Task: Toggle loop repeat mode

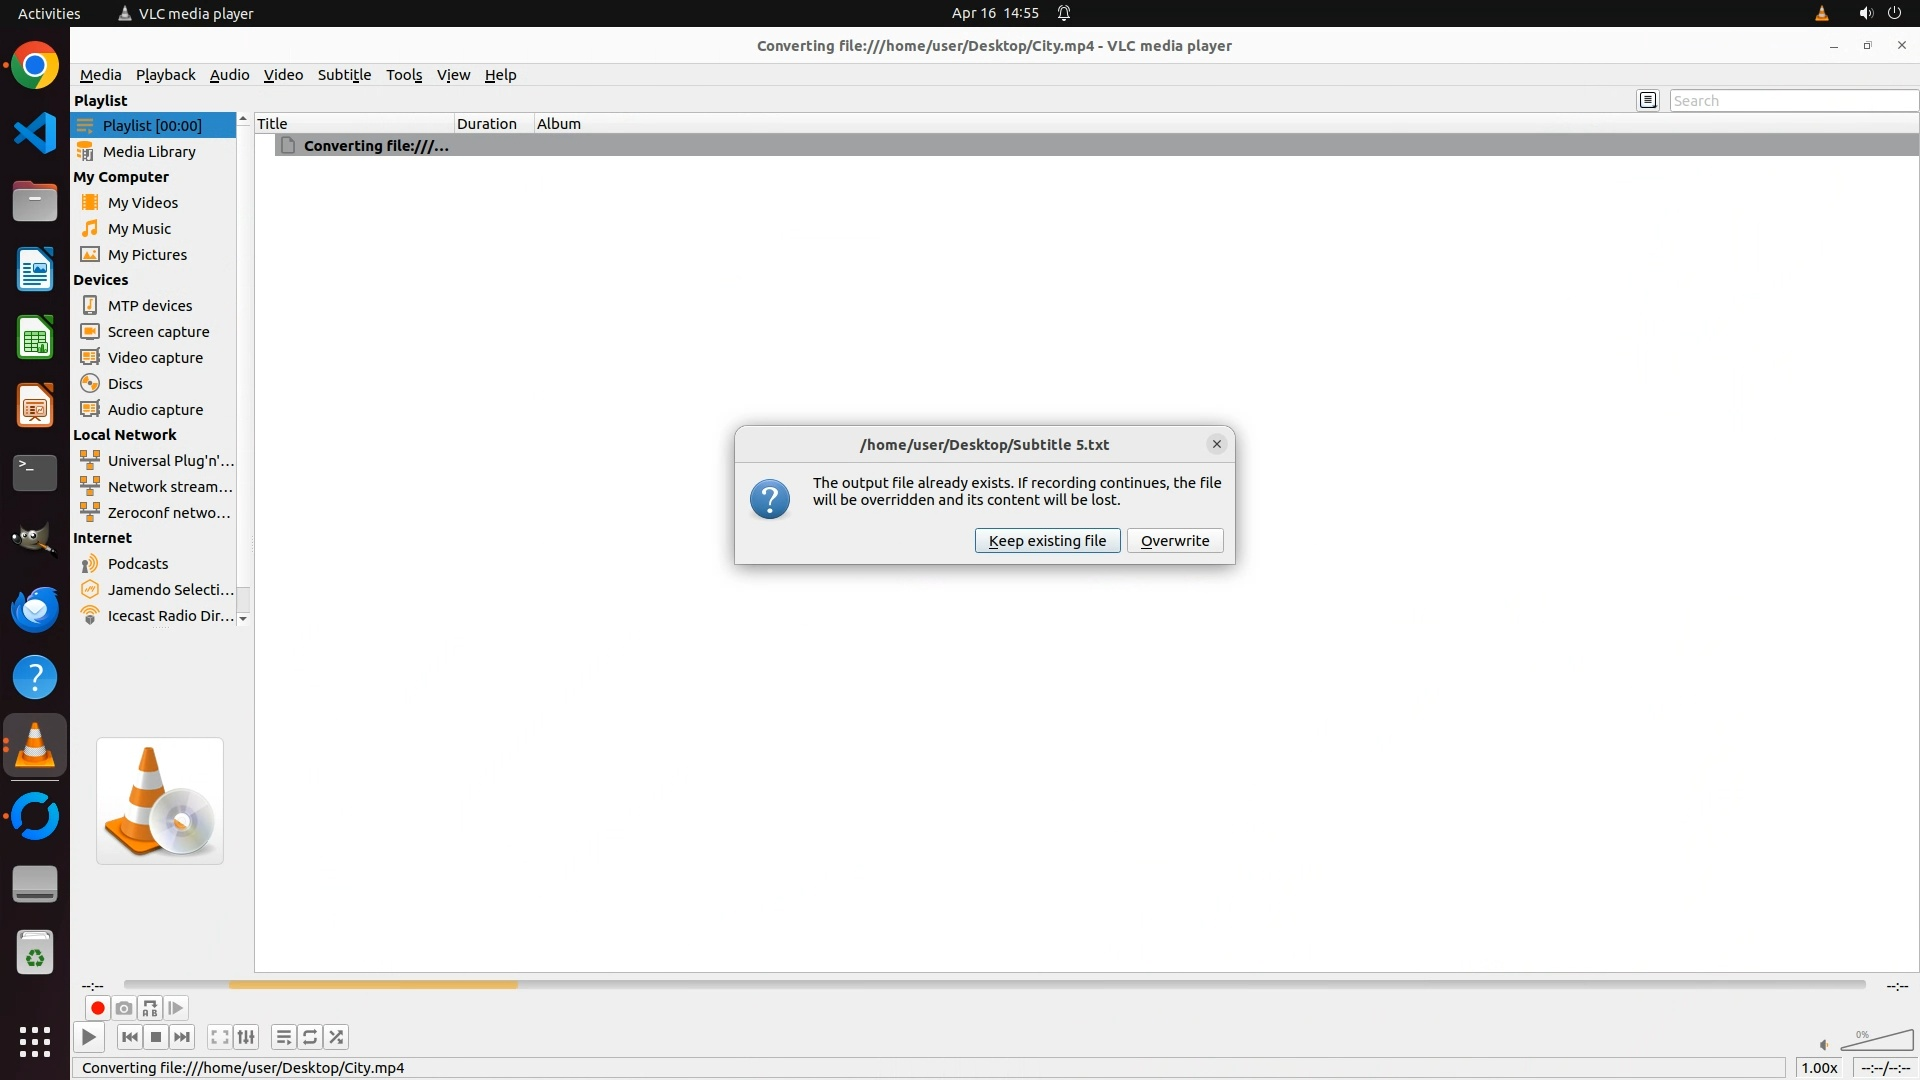Action: [310, 1037]
